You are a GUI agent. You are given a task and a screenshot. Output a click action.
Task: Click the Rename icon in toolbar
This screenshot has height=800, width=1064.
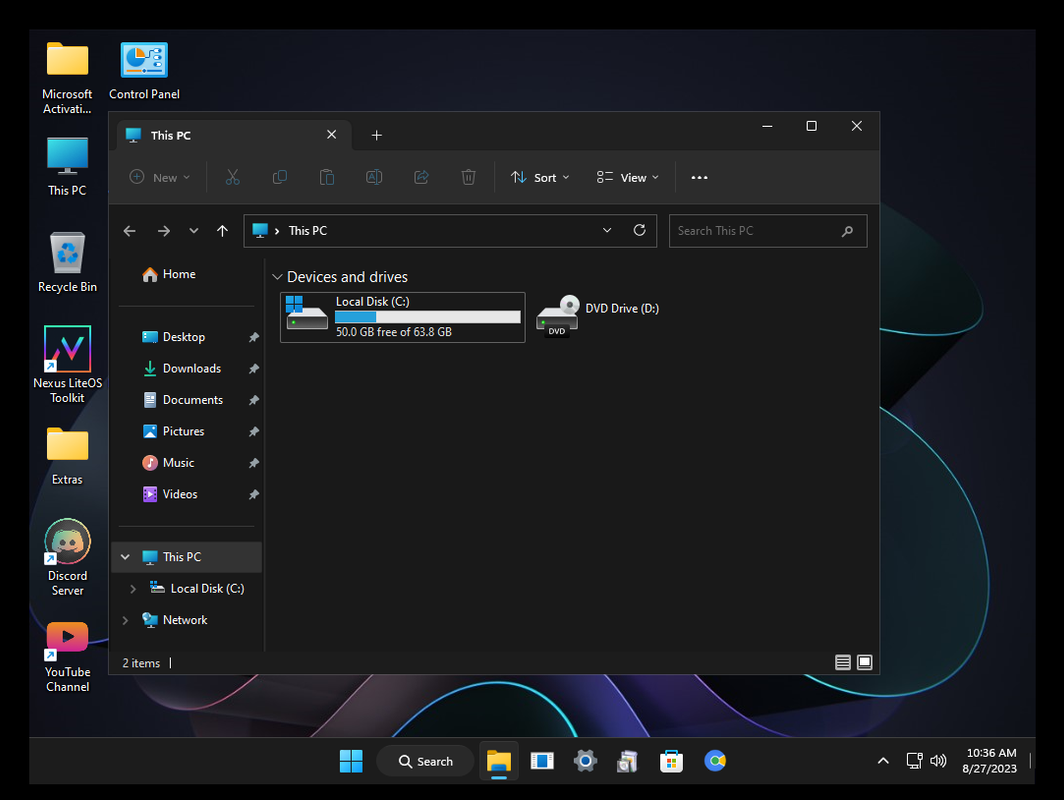(374, 177)
